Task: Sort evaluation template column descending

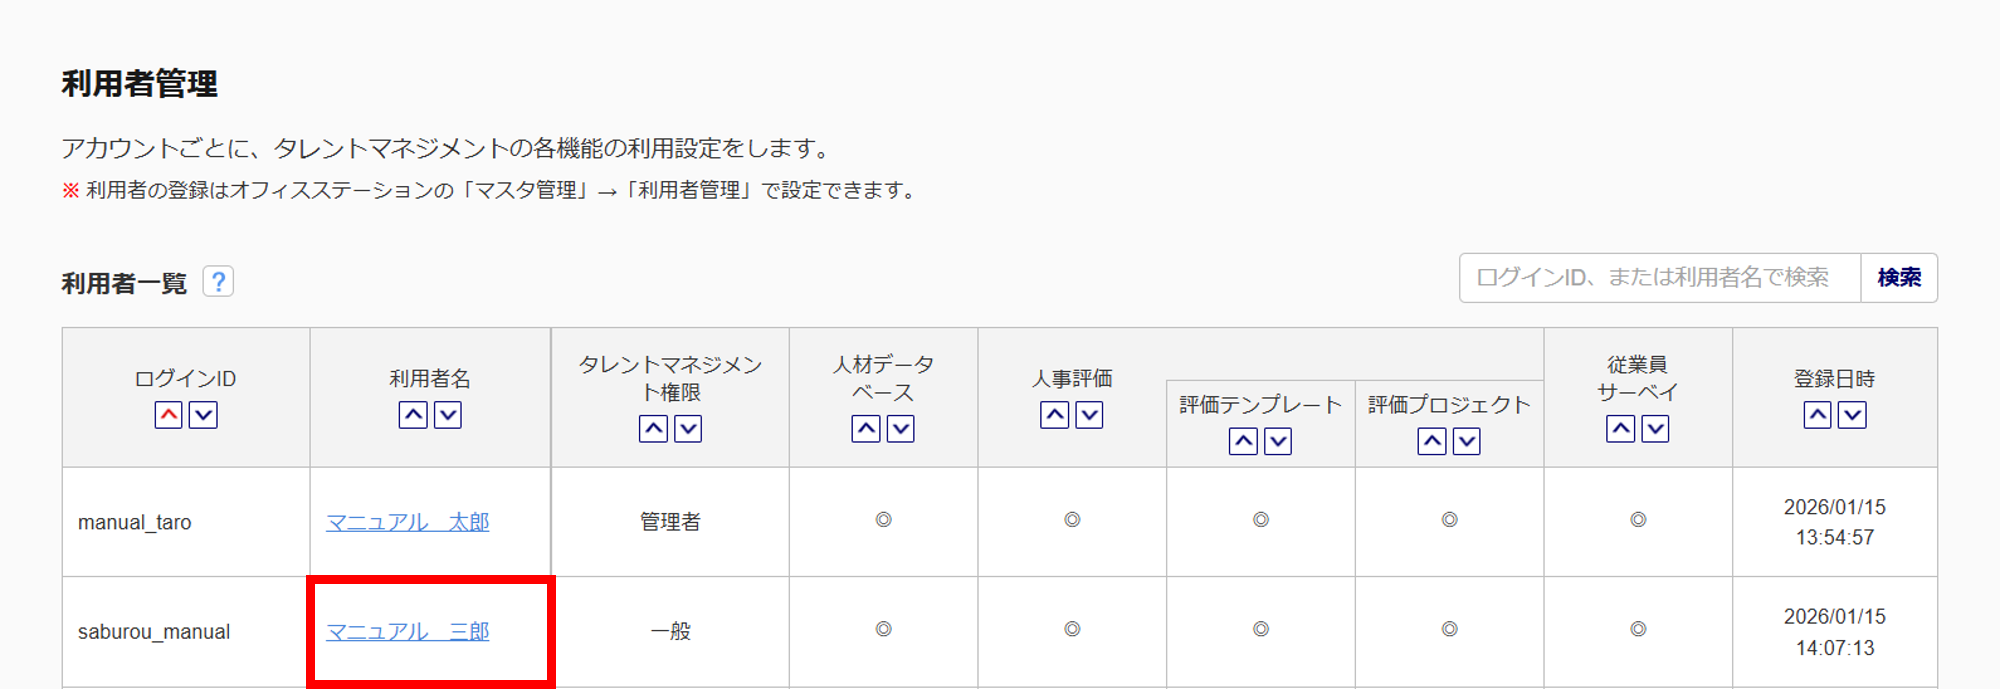Action: pos(1278,441)
